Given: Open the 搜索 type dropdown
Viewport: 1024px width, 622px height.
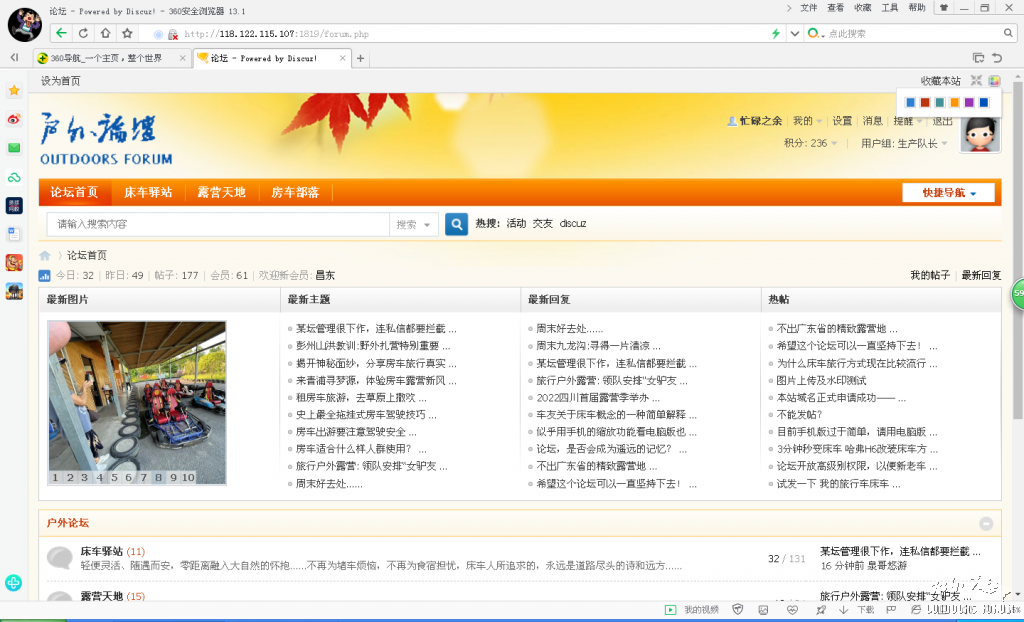Looking at the screenshot, I should [414, 224].
